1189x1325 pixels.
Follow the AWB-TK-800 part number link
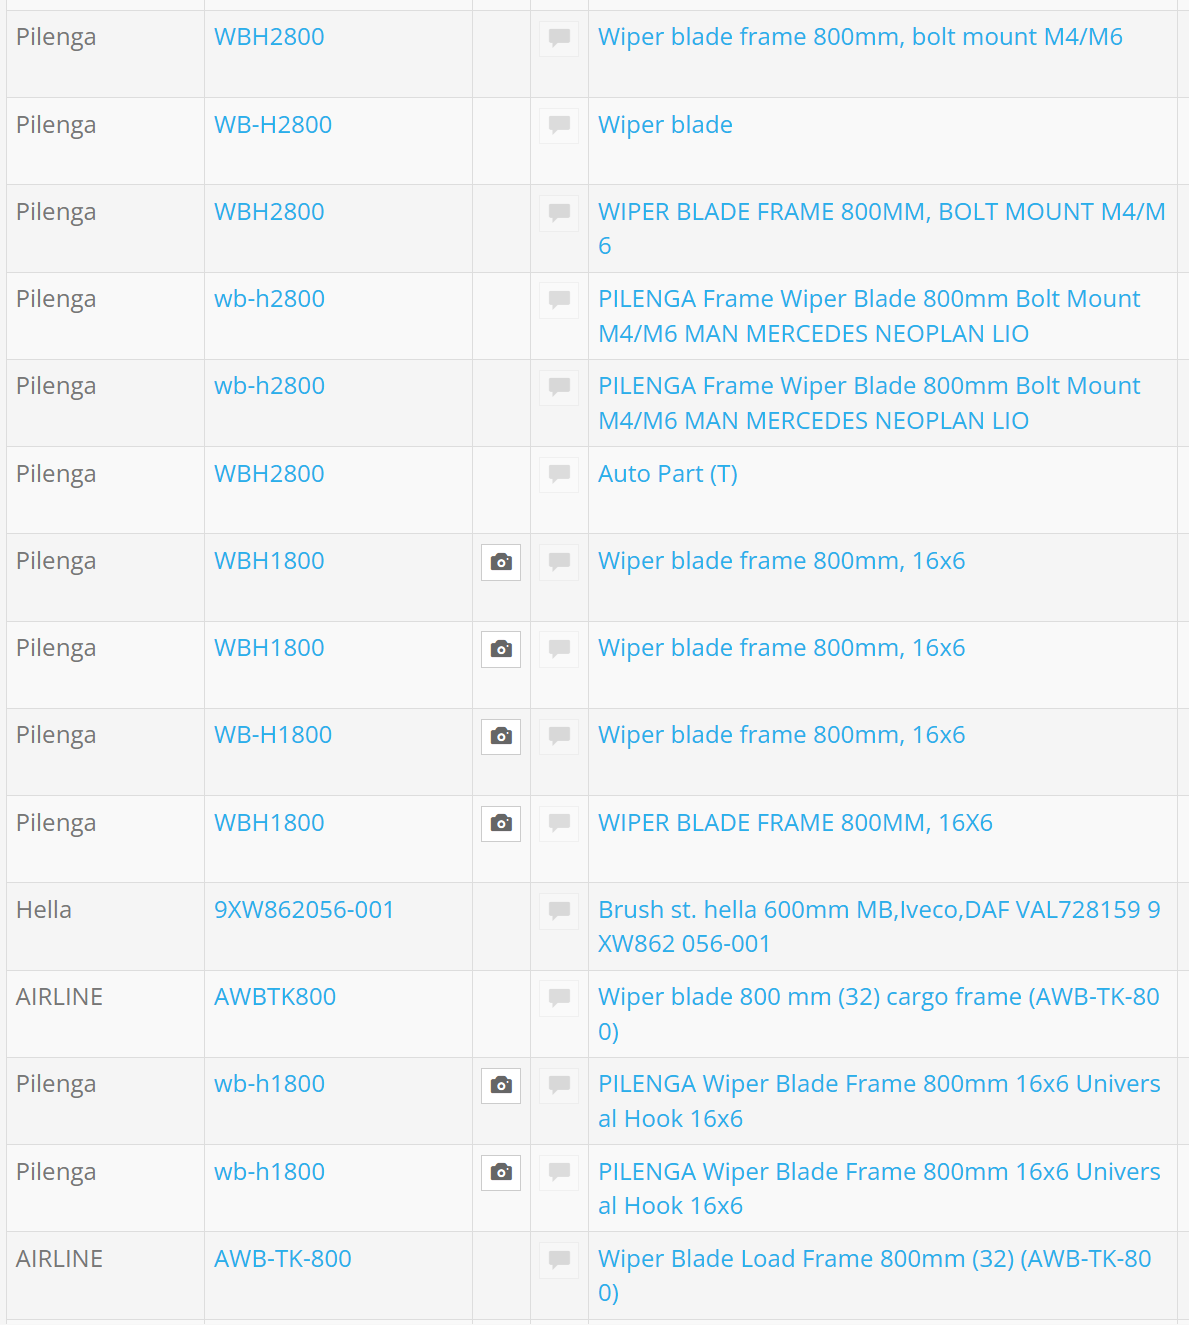pyautogui.click(x=283, y=1259)
